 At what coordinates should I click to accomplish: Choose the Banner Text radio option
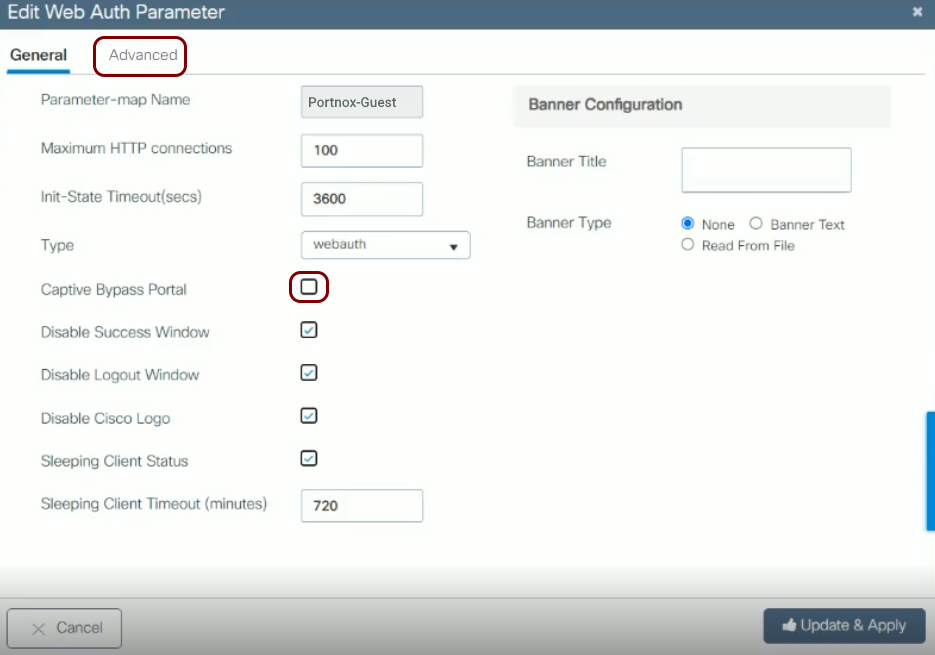coord(756,224)
